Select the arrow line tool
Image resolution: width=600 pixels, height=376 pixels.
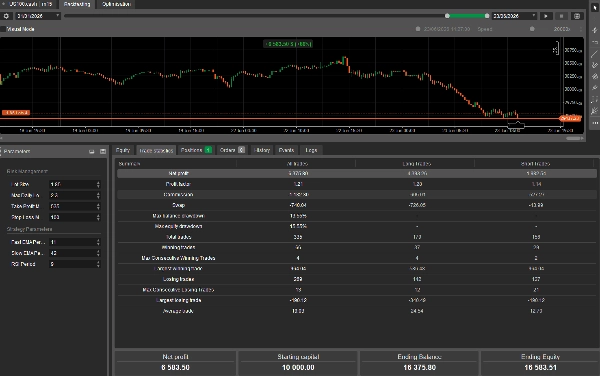(x=595, y=88)
